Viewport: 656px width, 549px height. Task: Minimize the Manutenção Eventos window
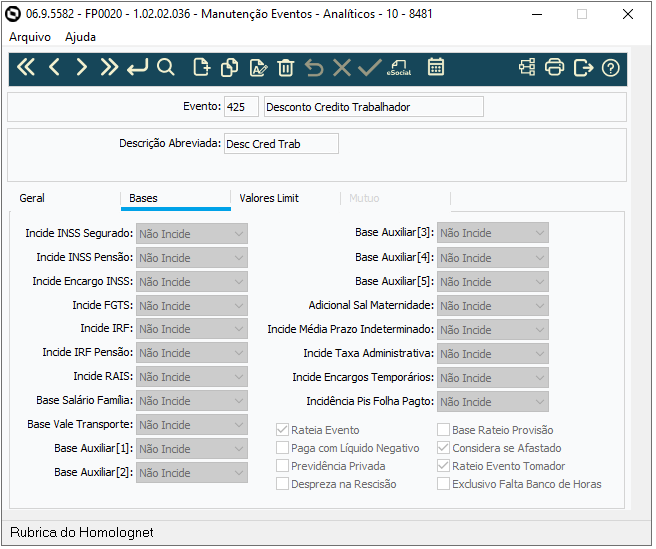[537, 14]
